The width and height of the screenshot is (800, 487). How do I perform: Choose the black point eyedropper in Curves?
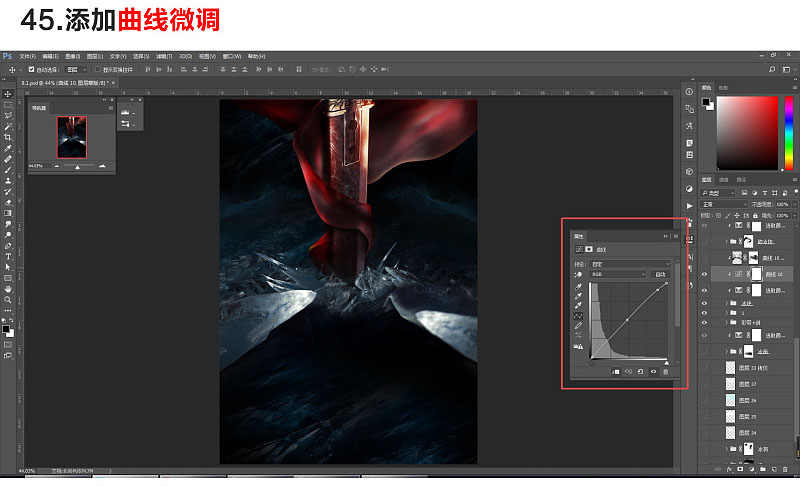tap(578, 287)
